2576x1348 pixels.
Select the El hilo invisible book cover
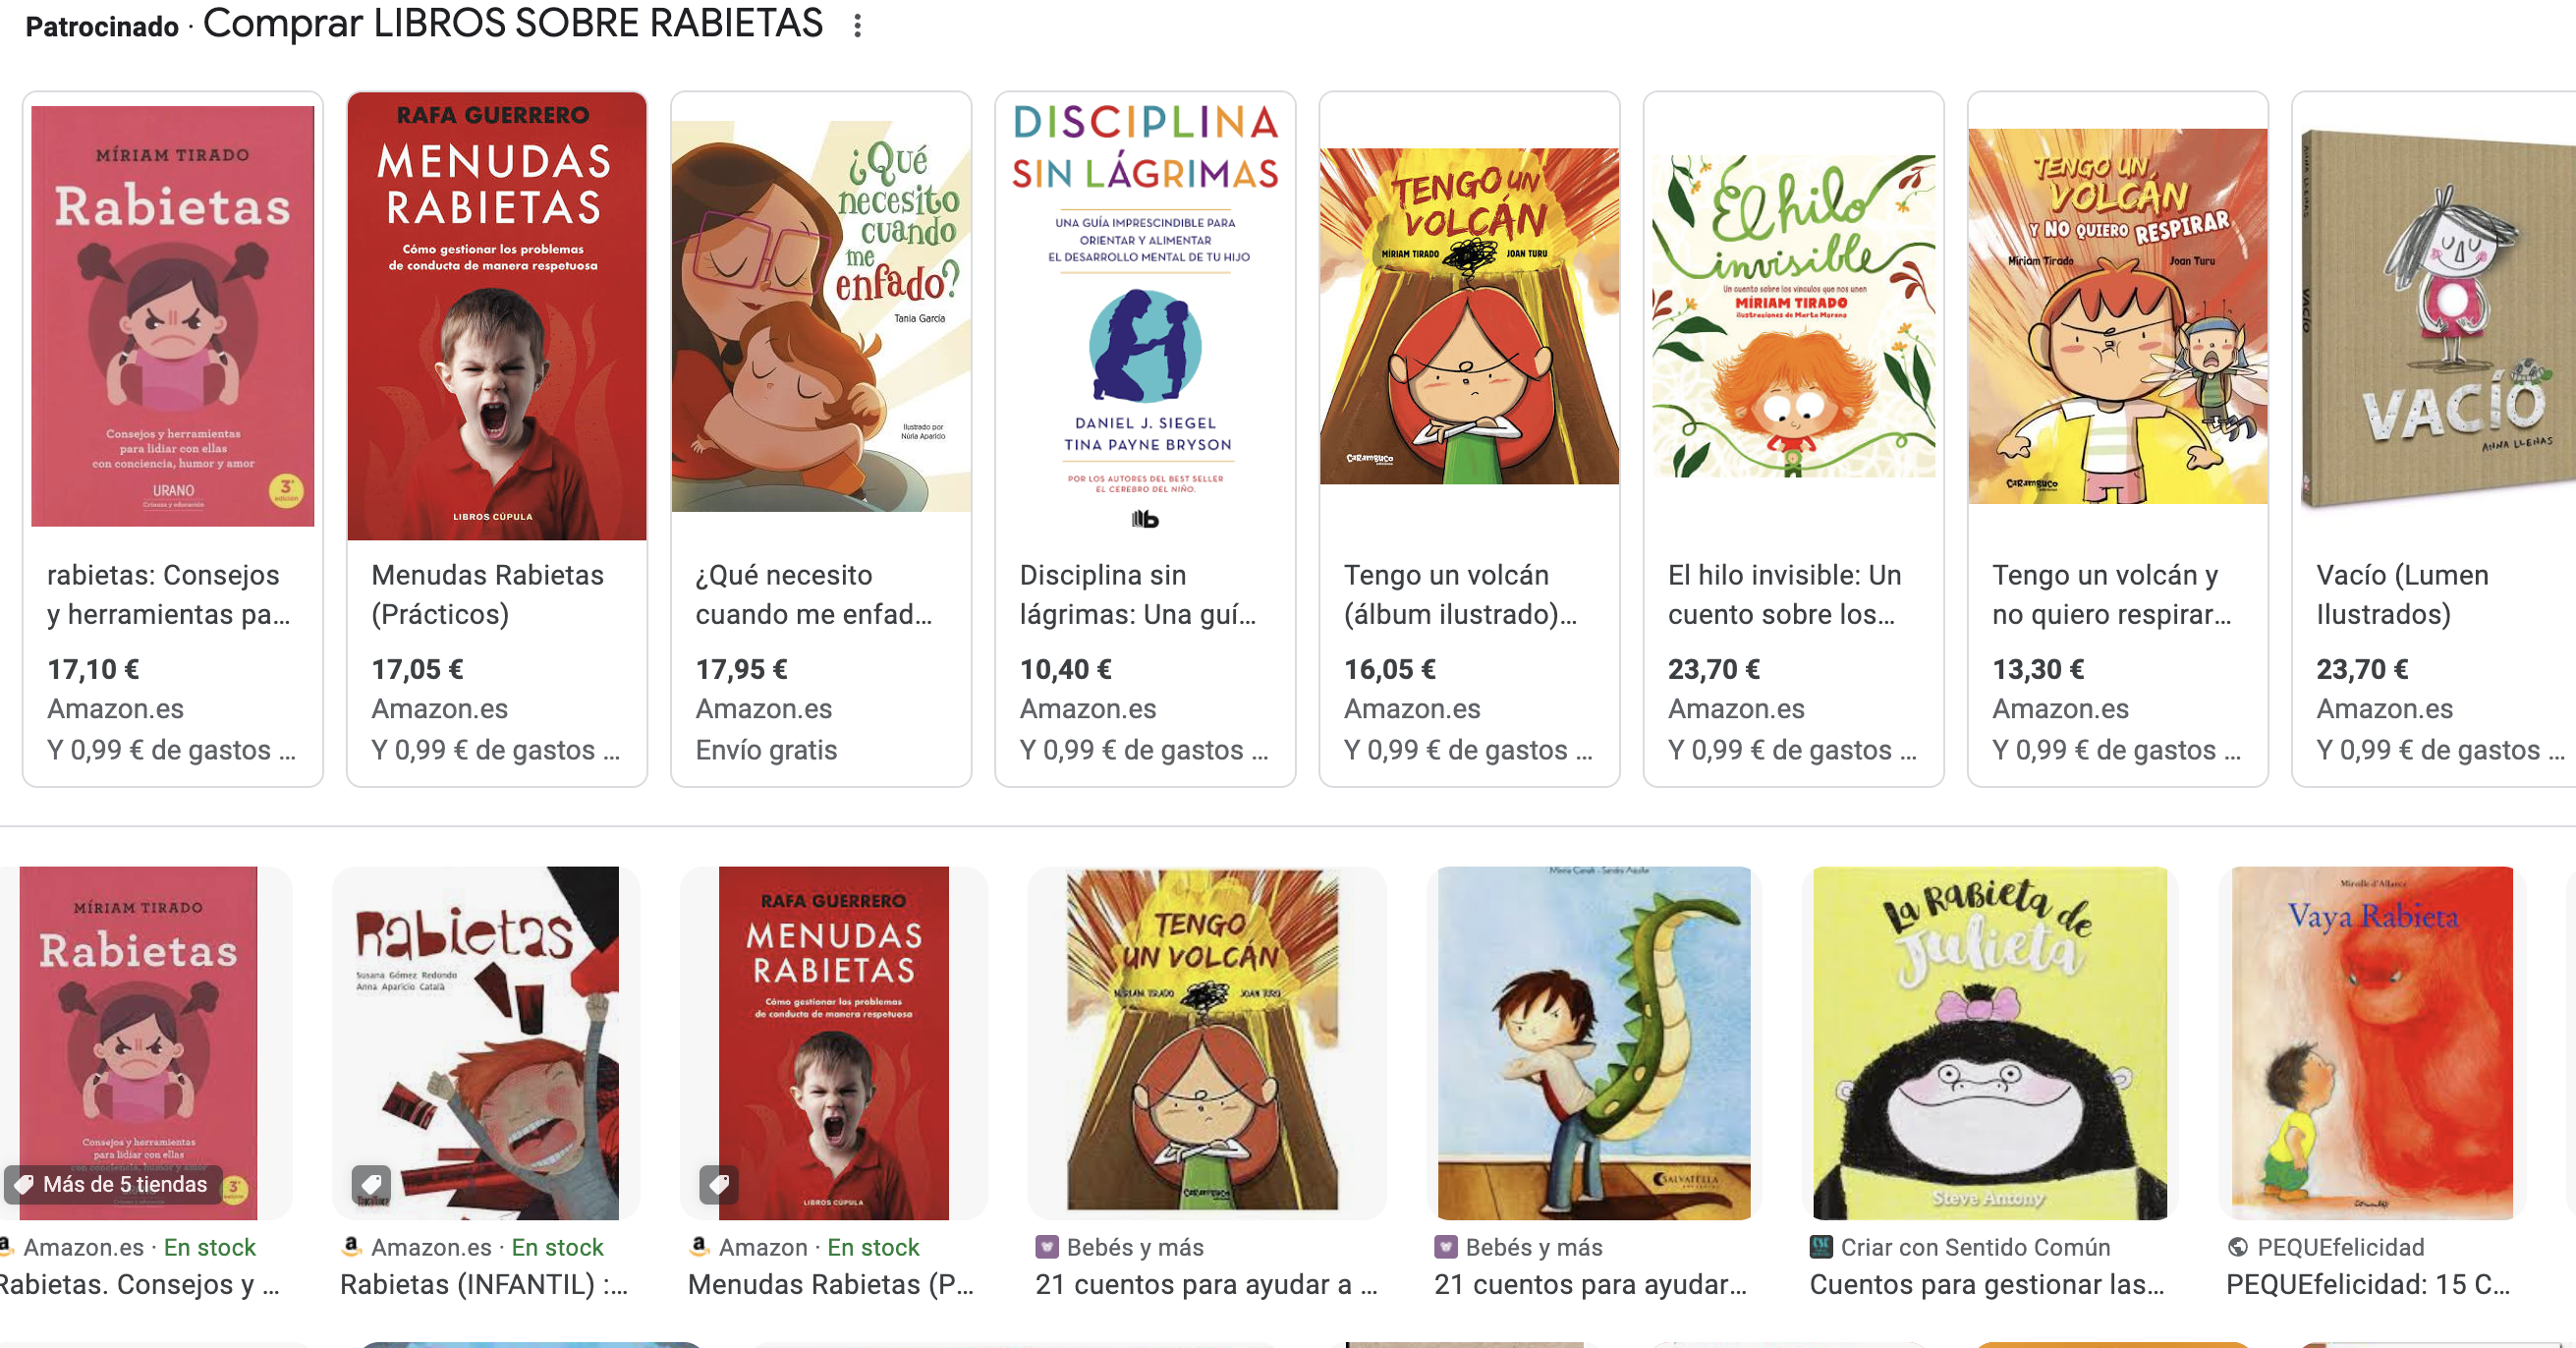click(1793, 316)
